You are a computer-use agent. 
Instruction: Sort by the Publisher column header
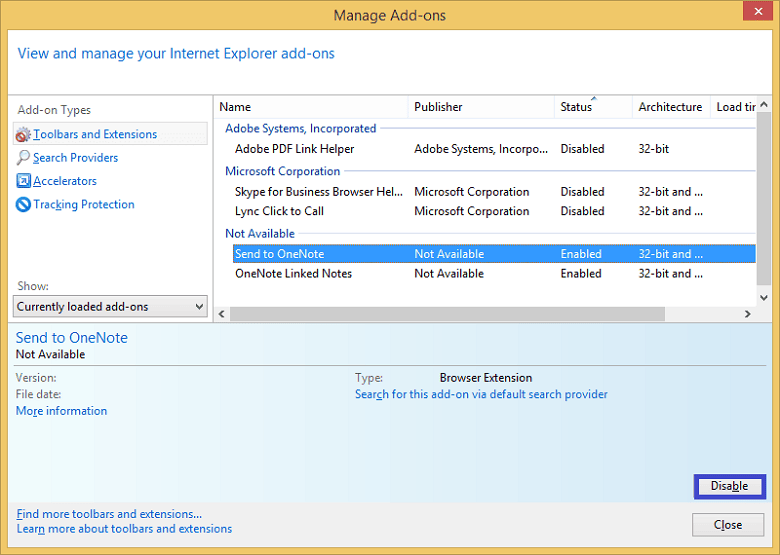[481, 107]
